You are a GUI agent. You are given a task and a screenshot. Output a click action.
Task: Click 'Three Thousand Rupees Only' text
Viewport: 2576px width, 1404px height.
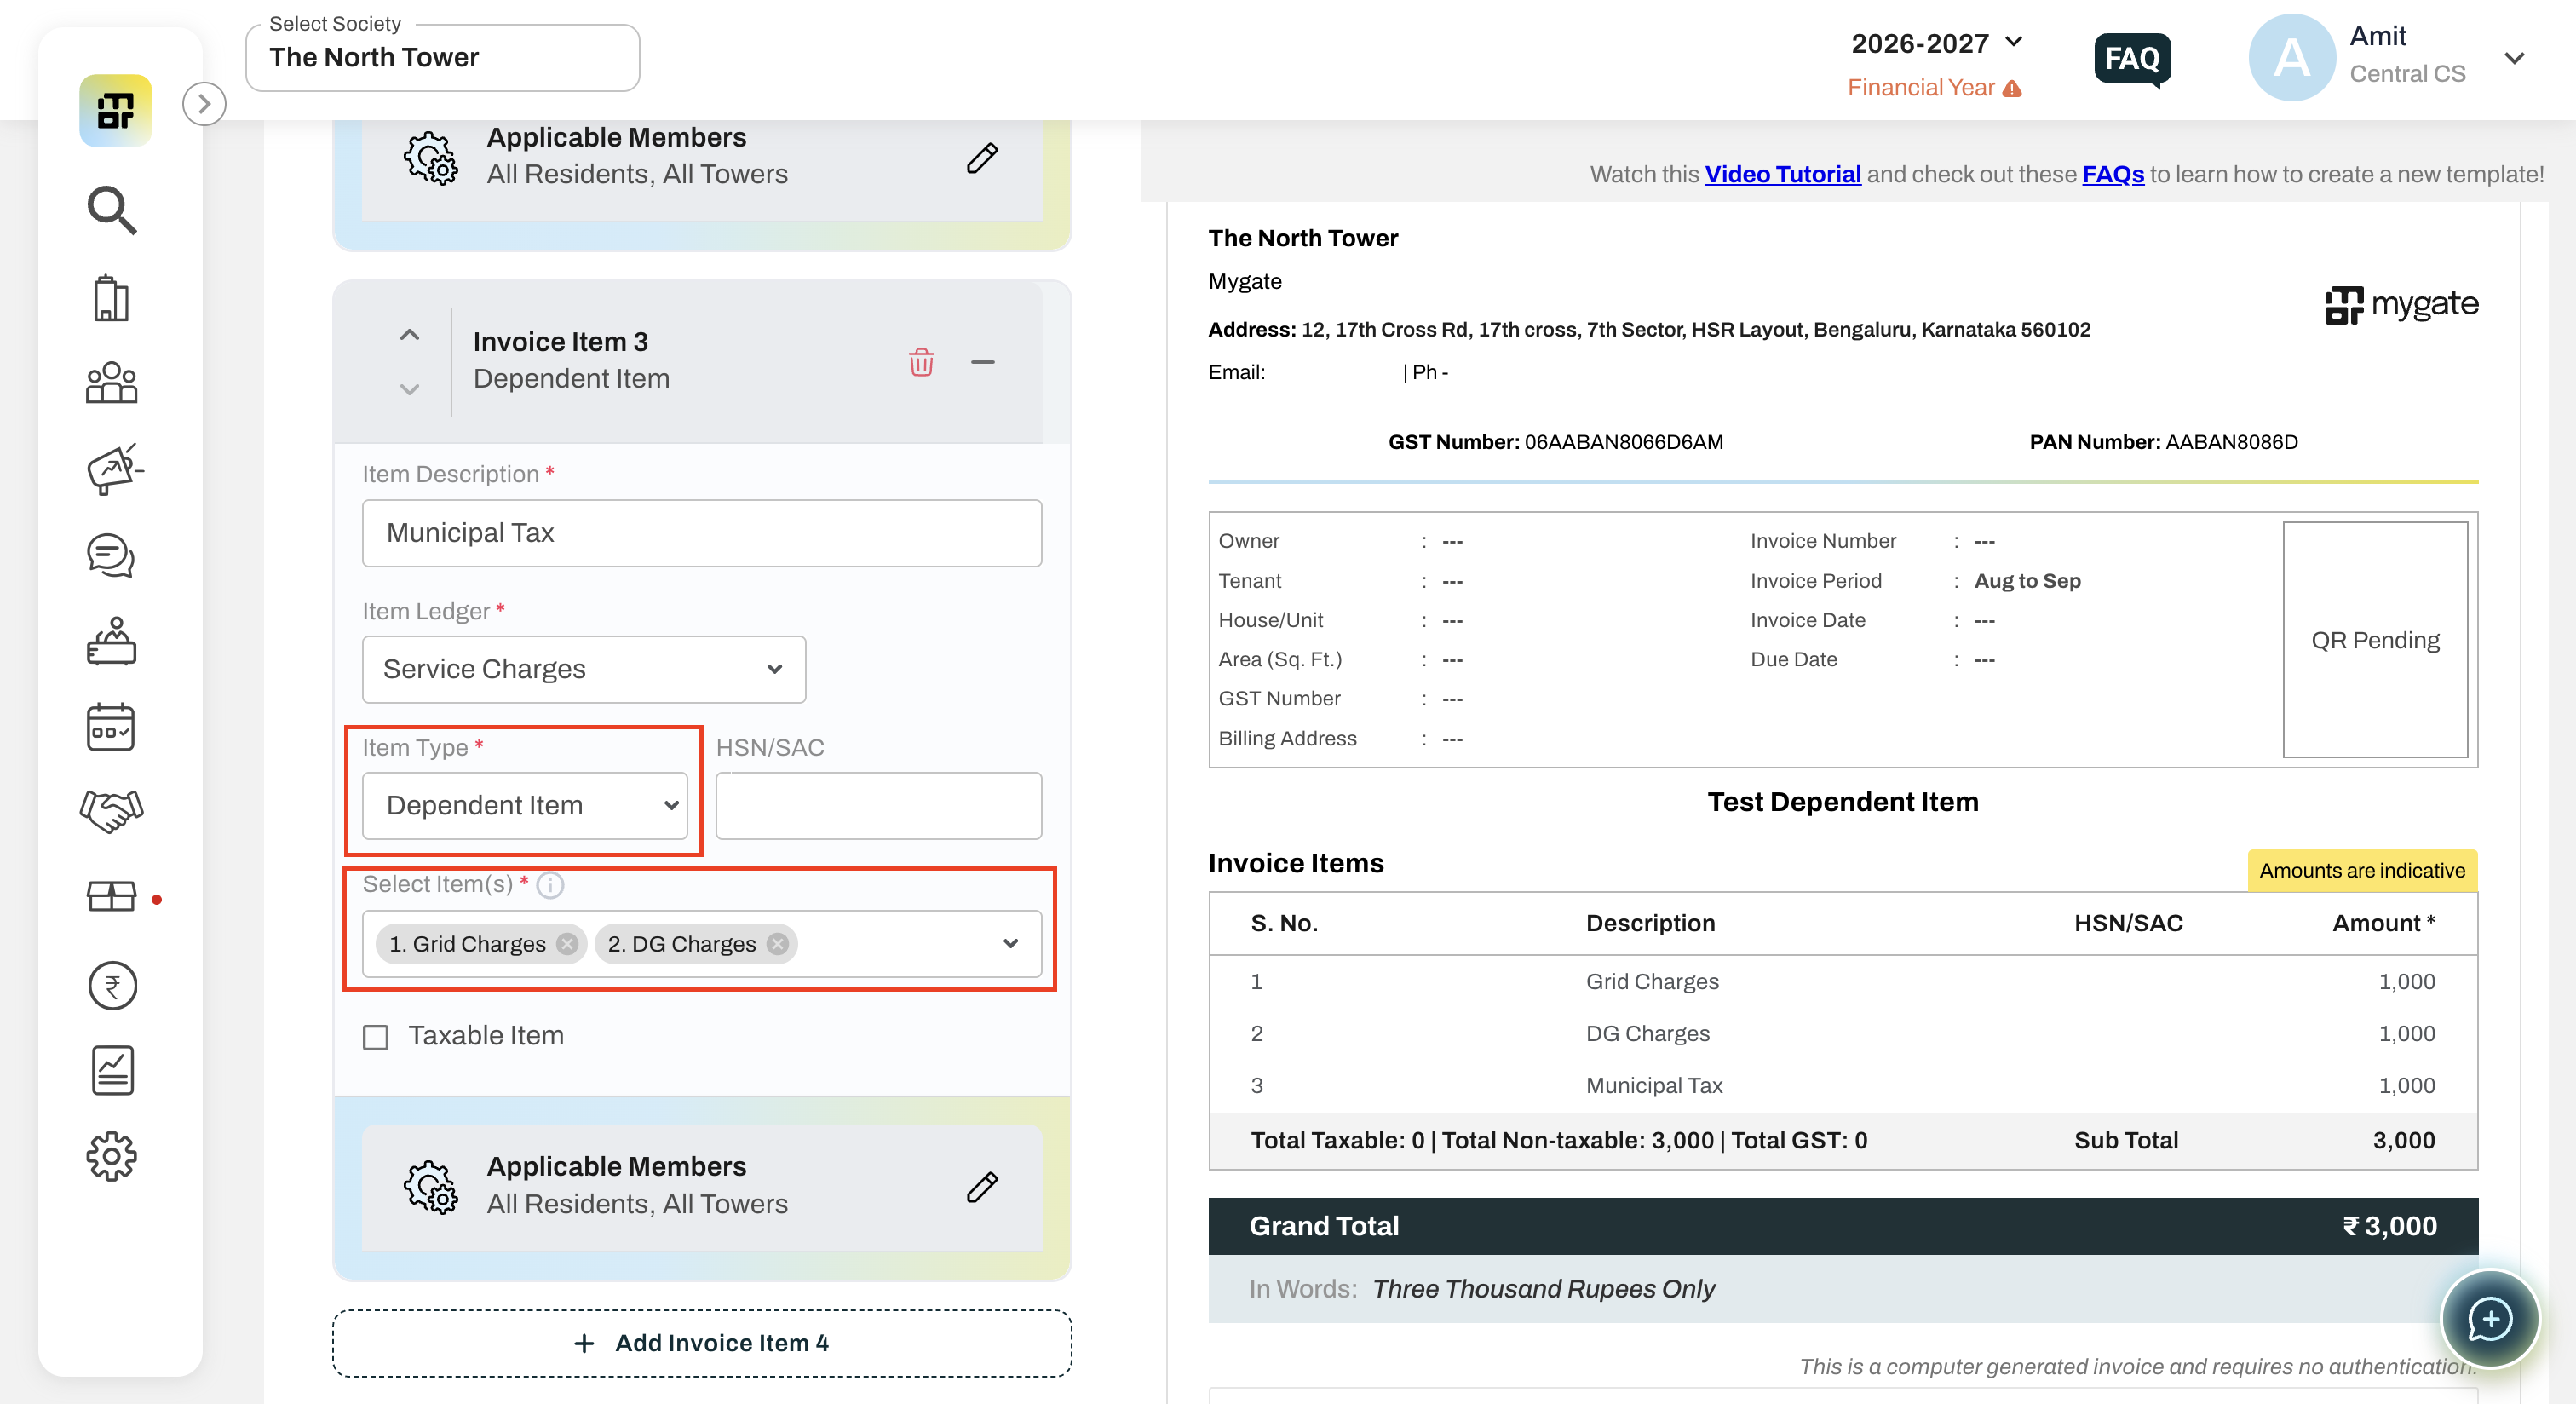(x=1543, y=1289)
